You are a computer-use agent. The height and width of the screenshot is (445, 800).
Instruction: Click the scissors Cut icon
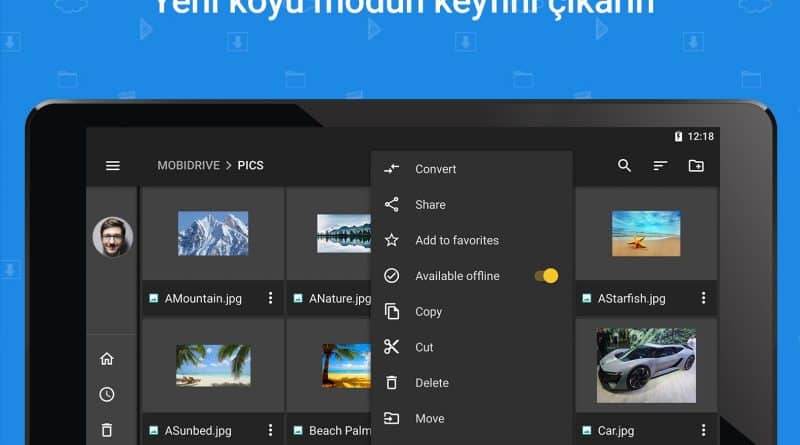[x=391, y=347]
